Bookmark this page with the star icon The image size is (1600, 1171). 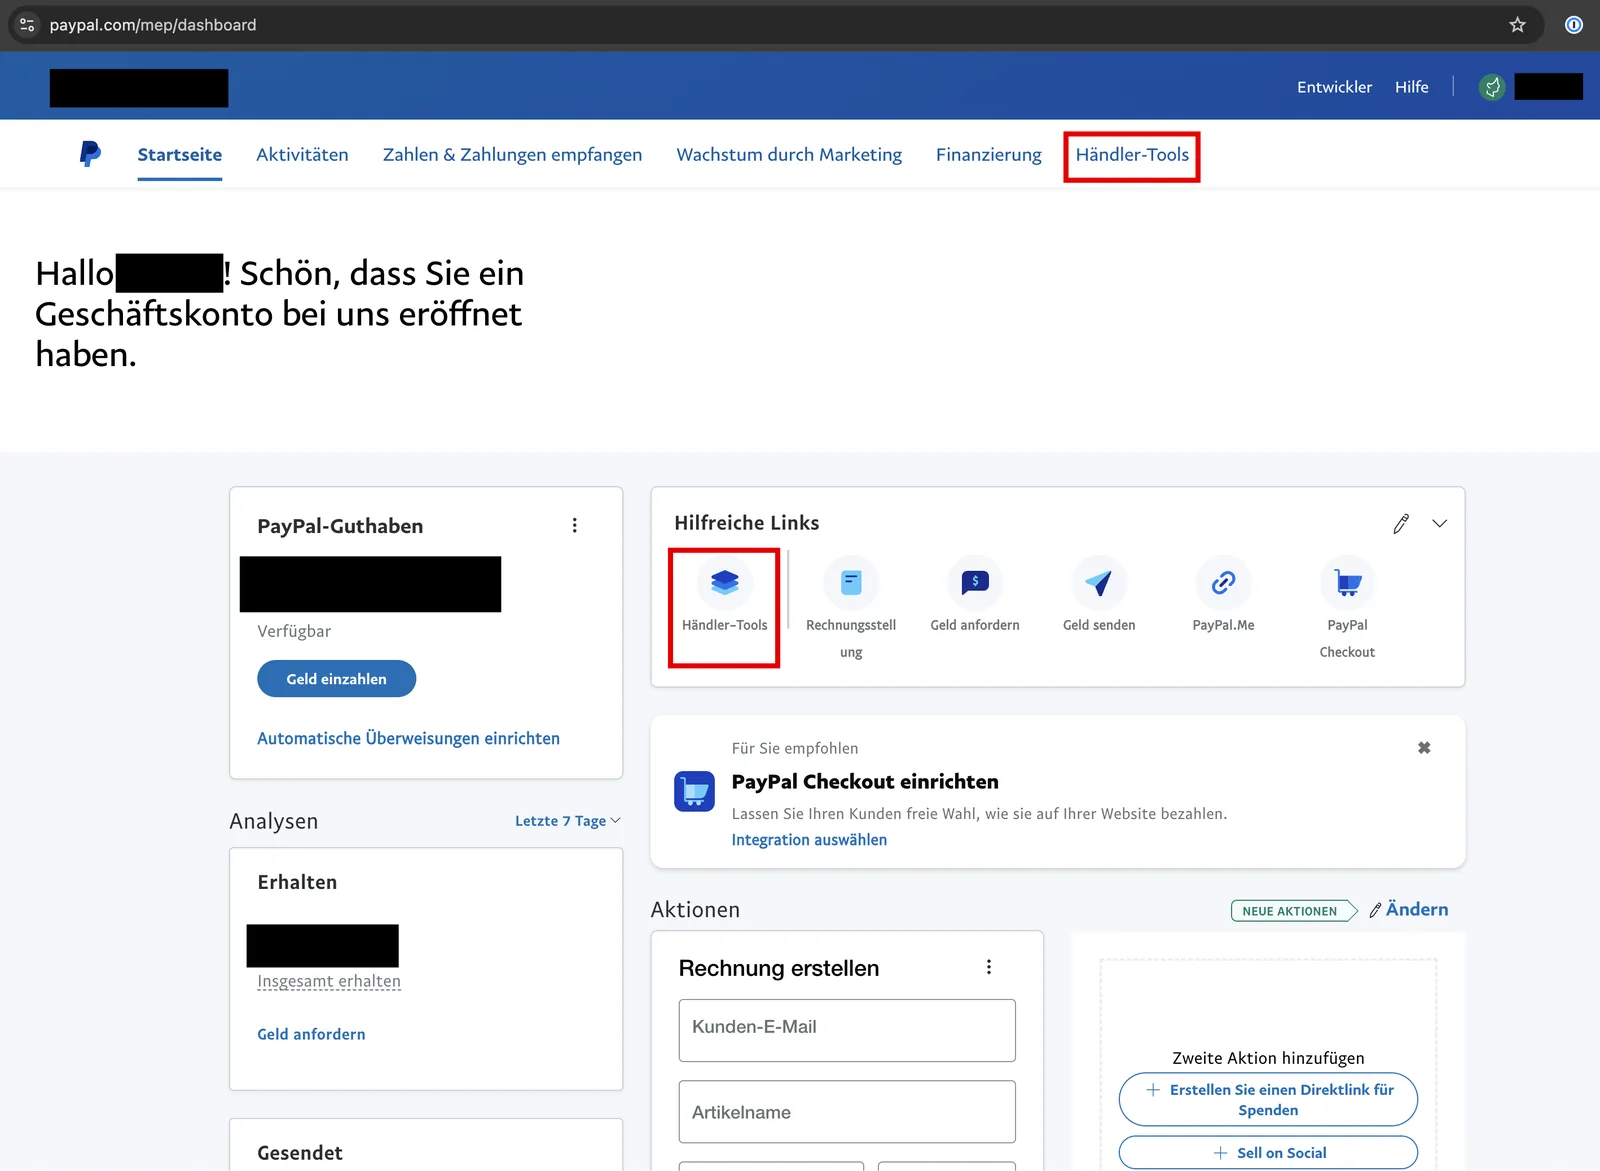coord(1517,25)
